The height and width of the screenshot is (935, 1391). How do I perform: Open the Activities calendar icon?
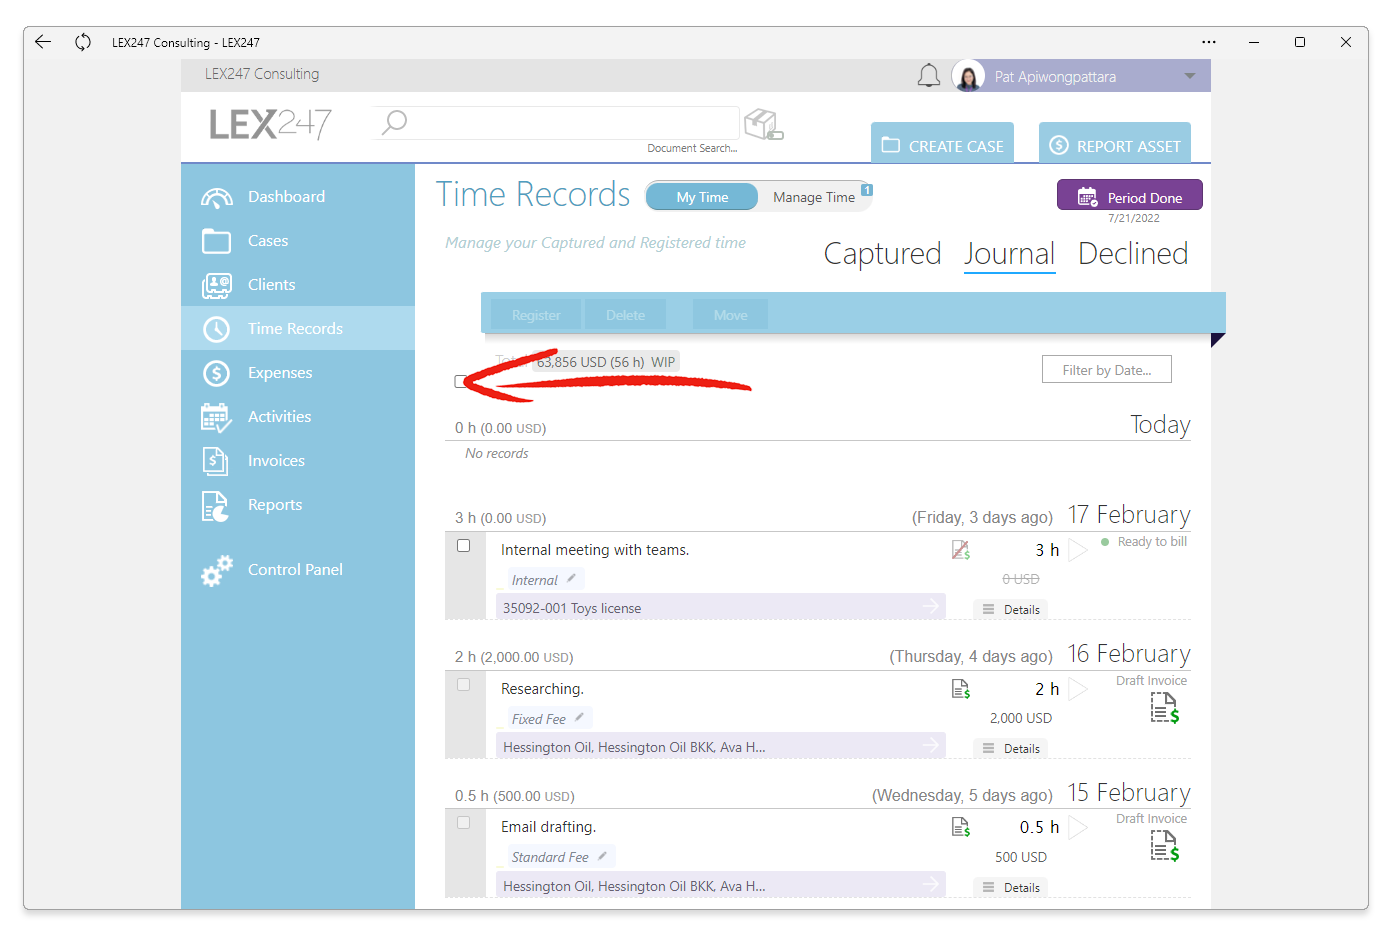click(x=216, y=417)
